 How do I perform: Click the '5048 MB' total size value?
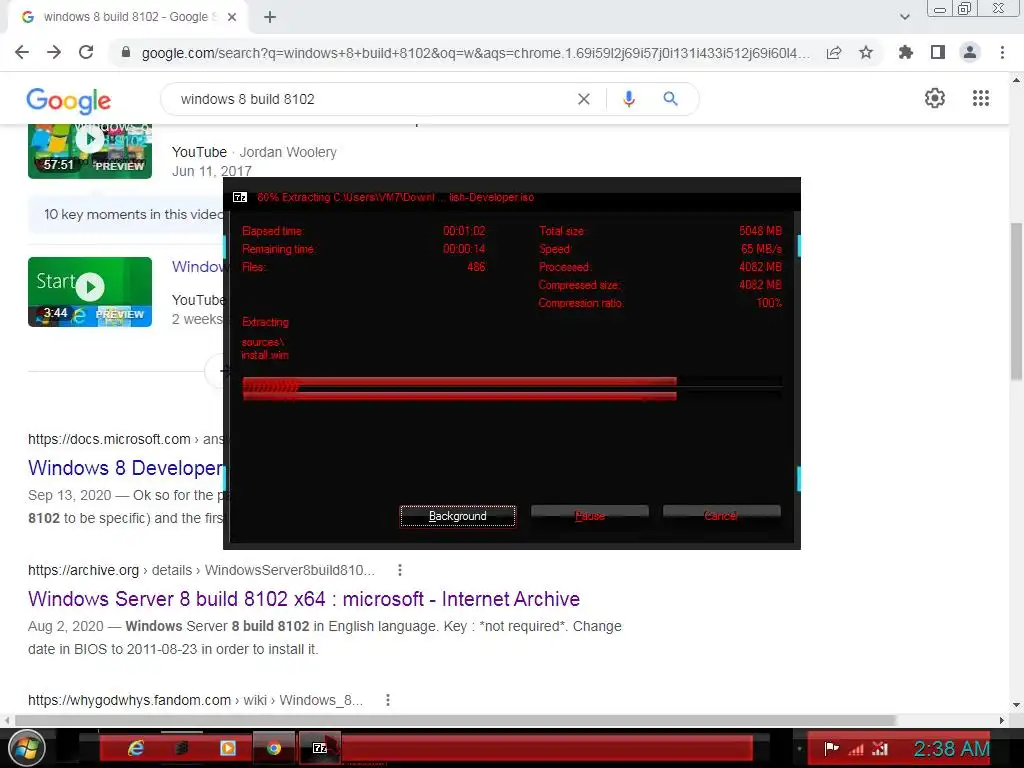pyautogui.click(x=760, y=231)
